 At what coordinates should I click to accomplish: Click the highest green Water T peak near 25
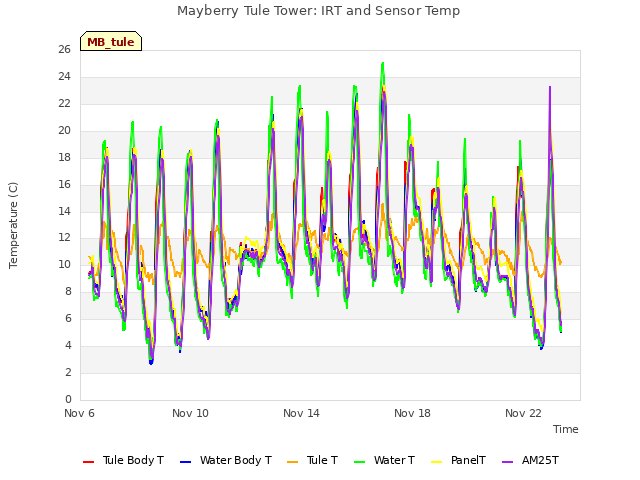pos(382,64)
